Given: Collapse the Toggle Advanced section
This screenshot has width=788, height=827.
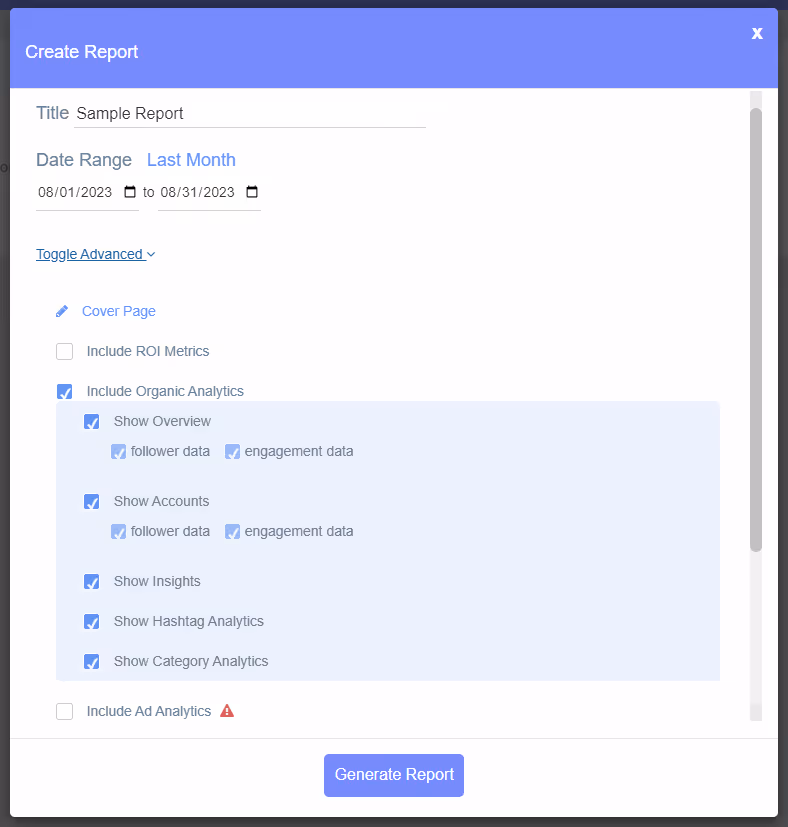Looking at the screenshot, I should (95, 254).
